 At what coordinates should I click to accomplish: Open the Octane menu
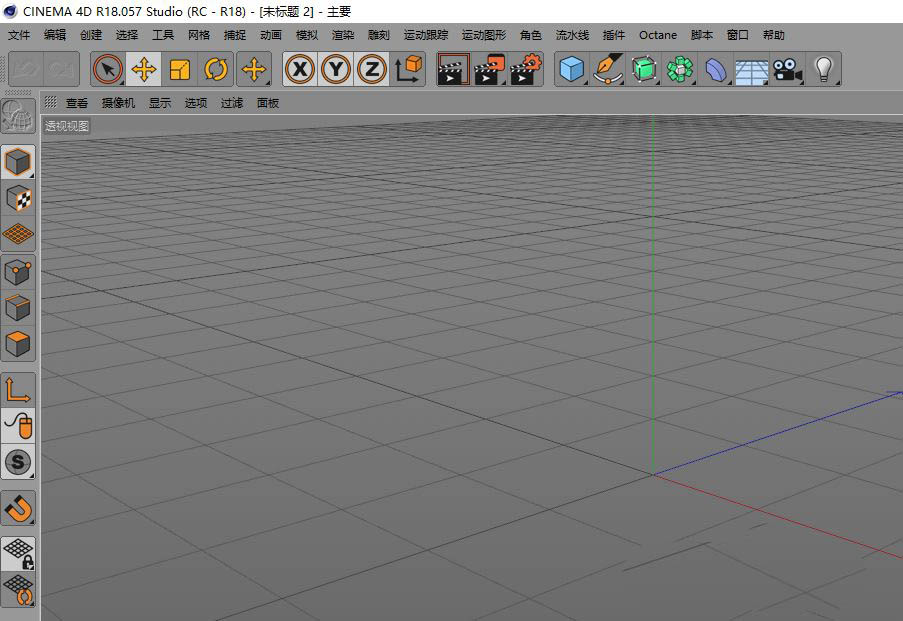657,35
